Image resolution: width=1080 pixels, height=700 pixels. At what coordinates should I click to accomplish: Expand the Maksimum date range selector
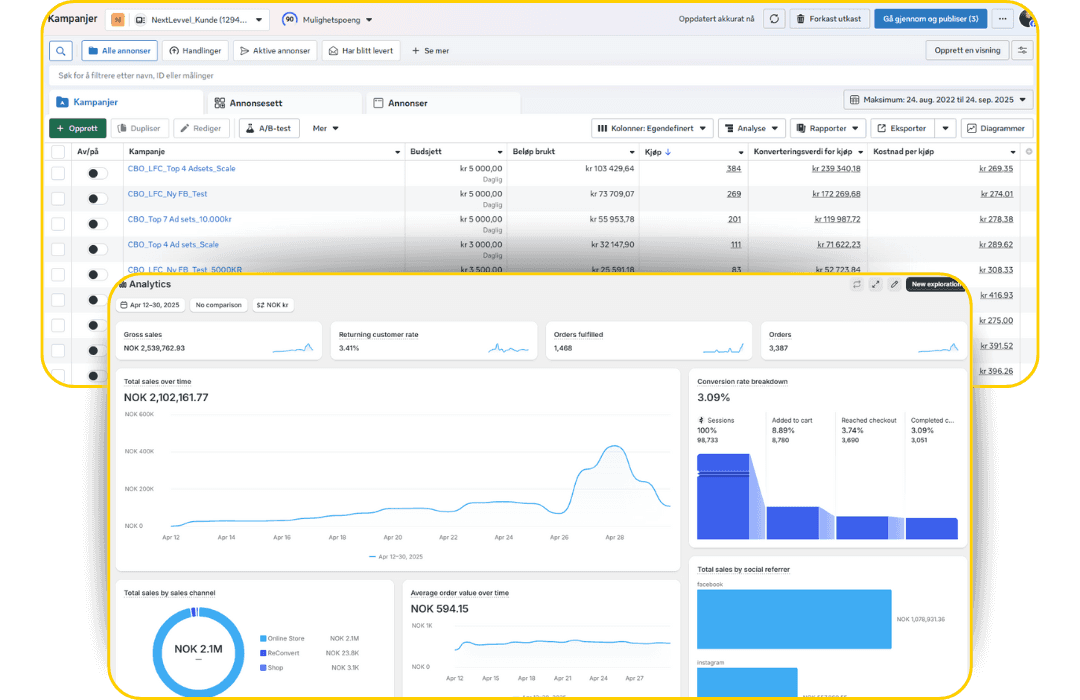[938, 100]
